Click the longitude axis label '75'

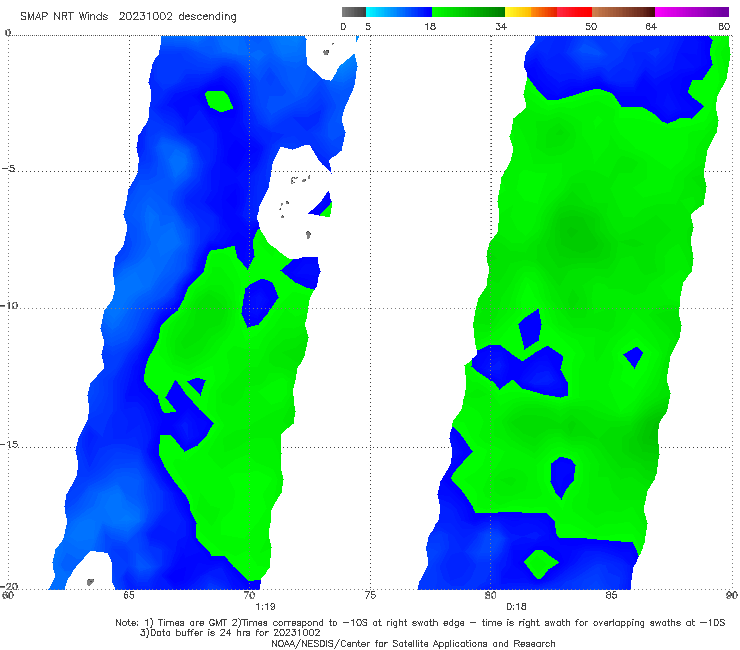tap(370, 595)
